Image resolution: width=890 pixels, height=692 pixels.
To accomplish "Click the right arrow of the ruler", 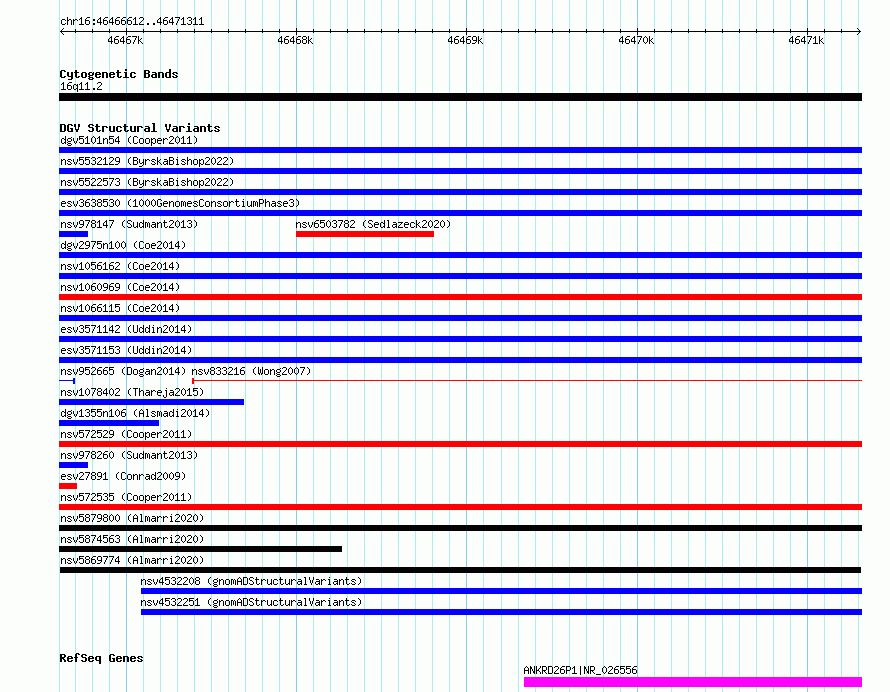I will click(859, 31).
